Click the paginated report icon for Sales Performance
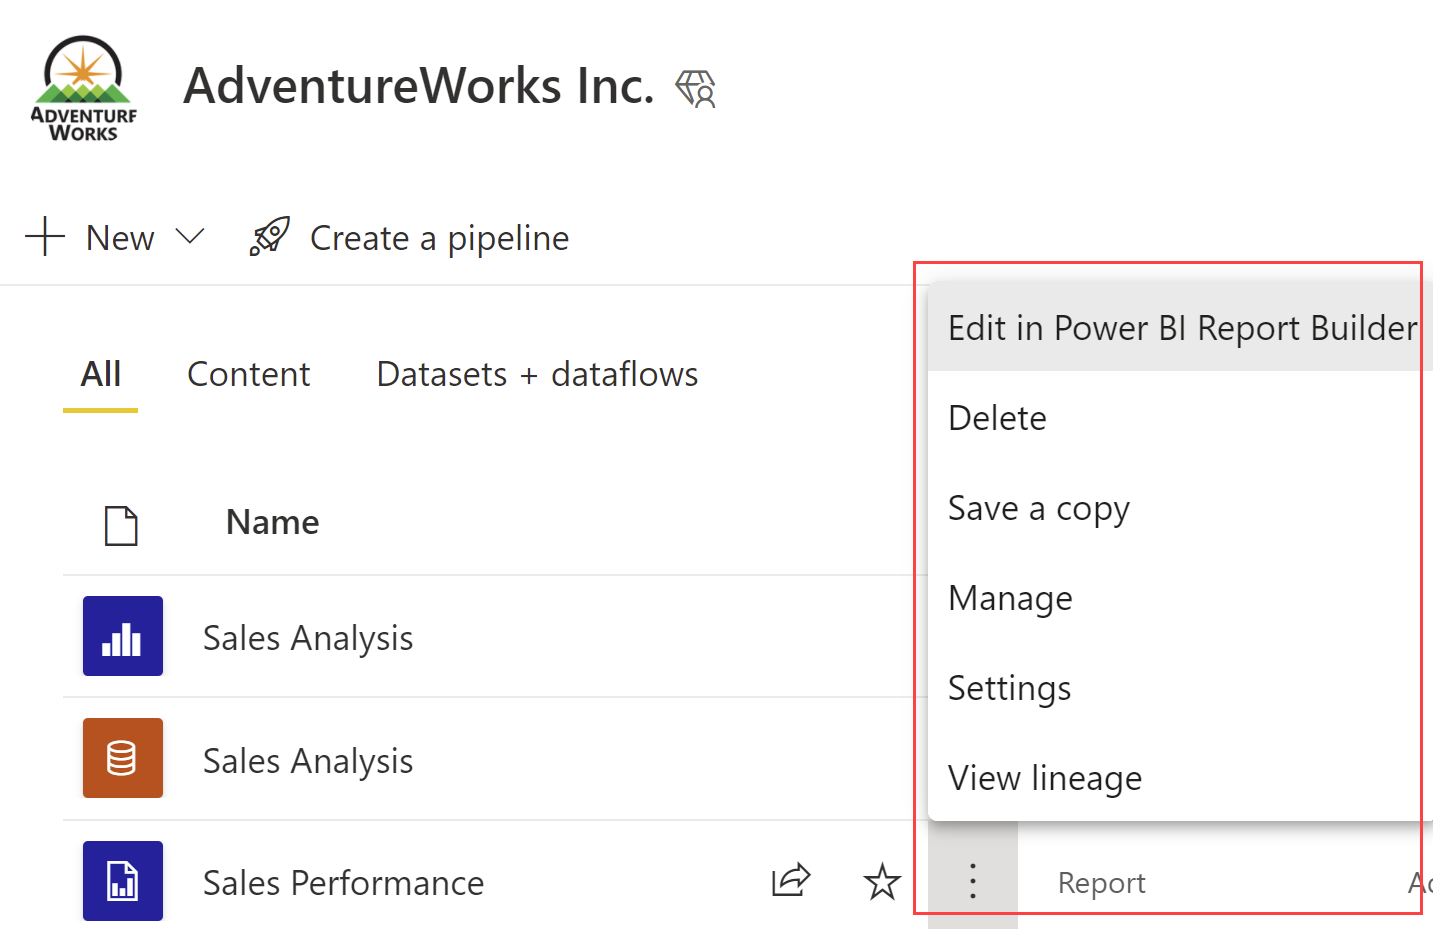Screen dimensions: 1433x929 (123, 881)
